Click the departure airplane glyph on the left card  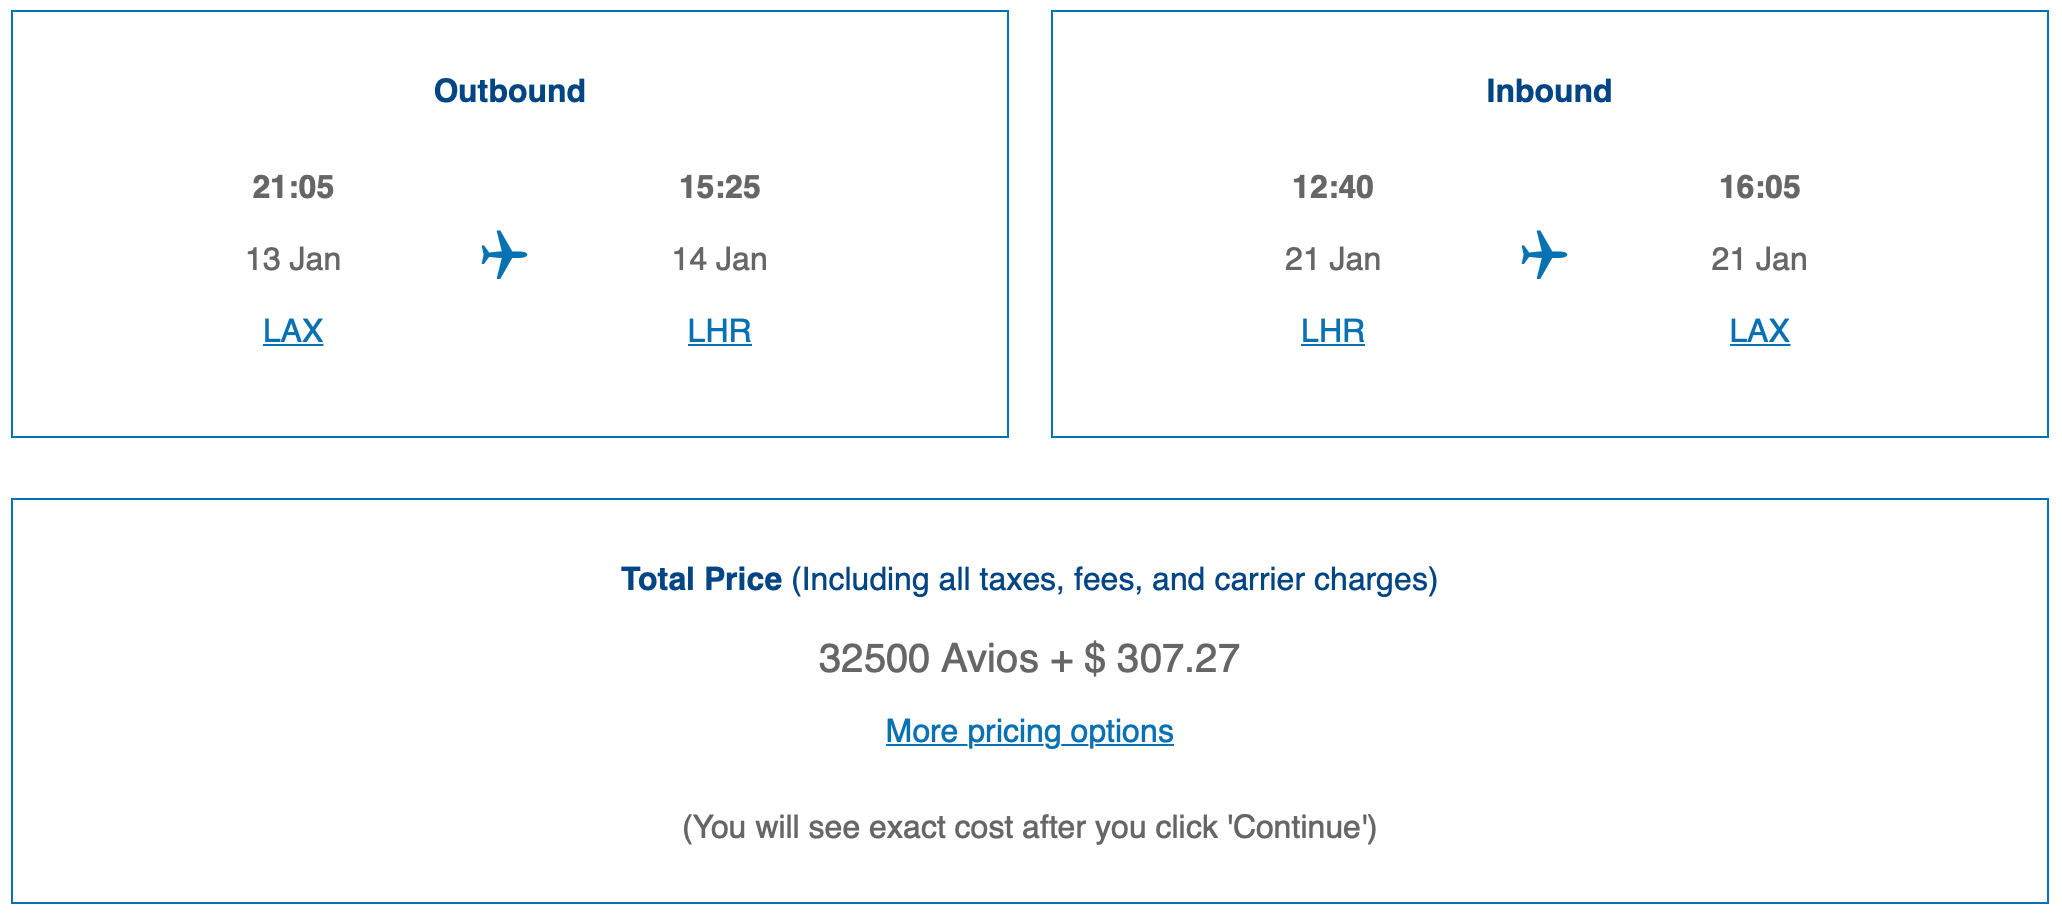503,257
